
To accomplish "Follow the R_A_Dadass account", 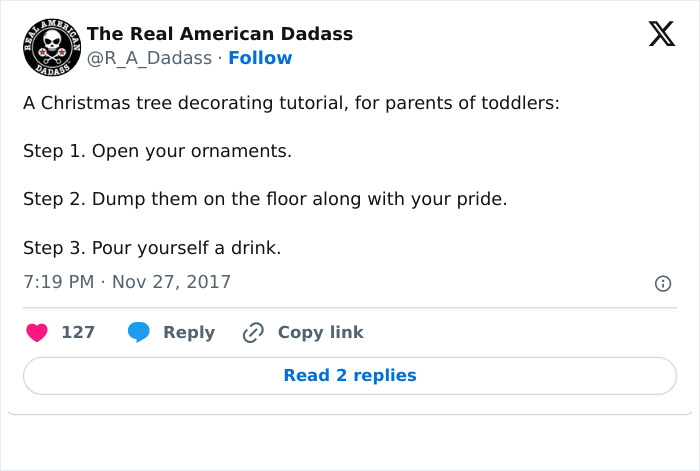I will [260, 58].
